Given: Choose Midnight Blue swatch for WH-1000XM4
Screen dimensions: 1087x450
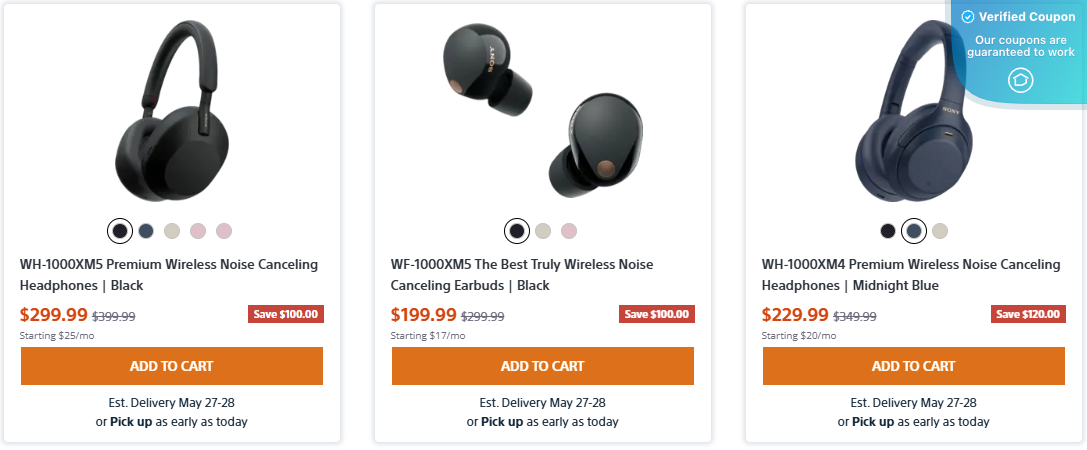Looking at the screenshot, I should pos(913,231).
